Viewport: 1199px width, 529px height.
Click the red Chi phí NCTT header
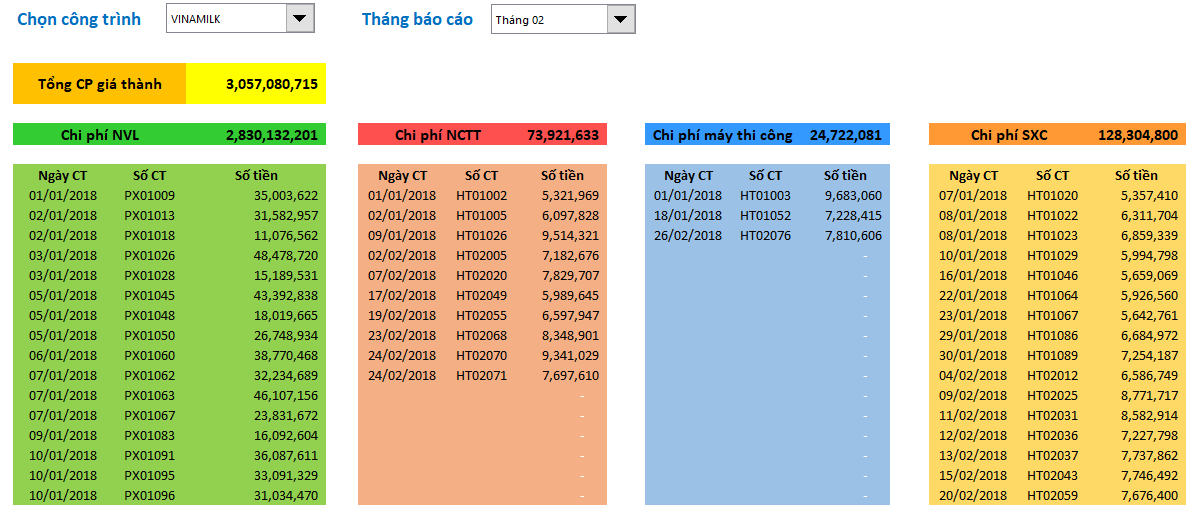coord(439,135)
